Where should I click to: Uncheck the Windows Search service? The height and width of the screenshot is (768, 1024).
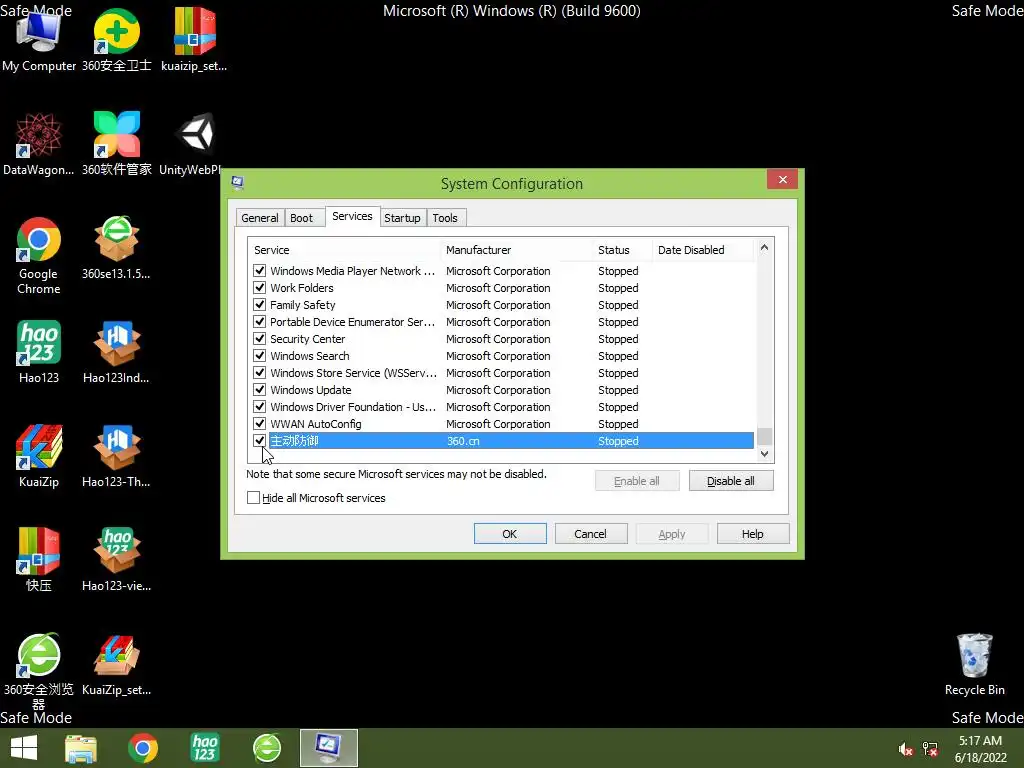[259, 355]
